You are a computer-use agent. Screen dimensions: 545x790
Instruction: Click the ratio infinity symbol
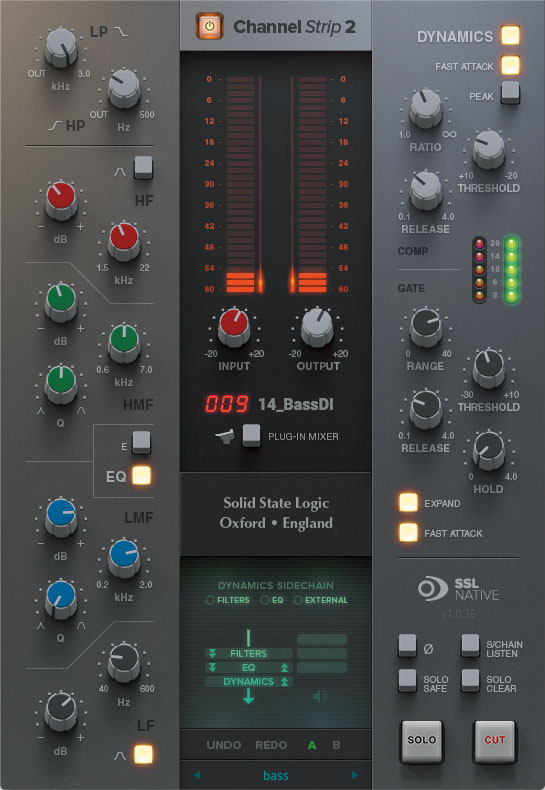click(x=449, y=134)
